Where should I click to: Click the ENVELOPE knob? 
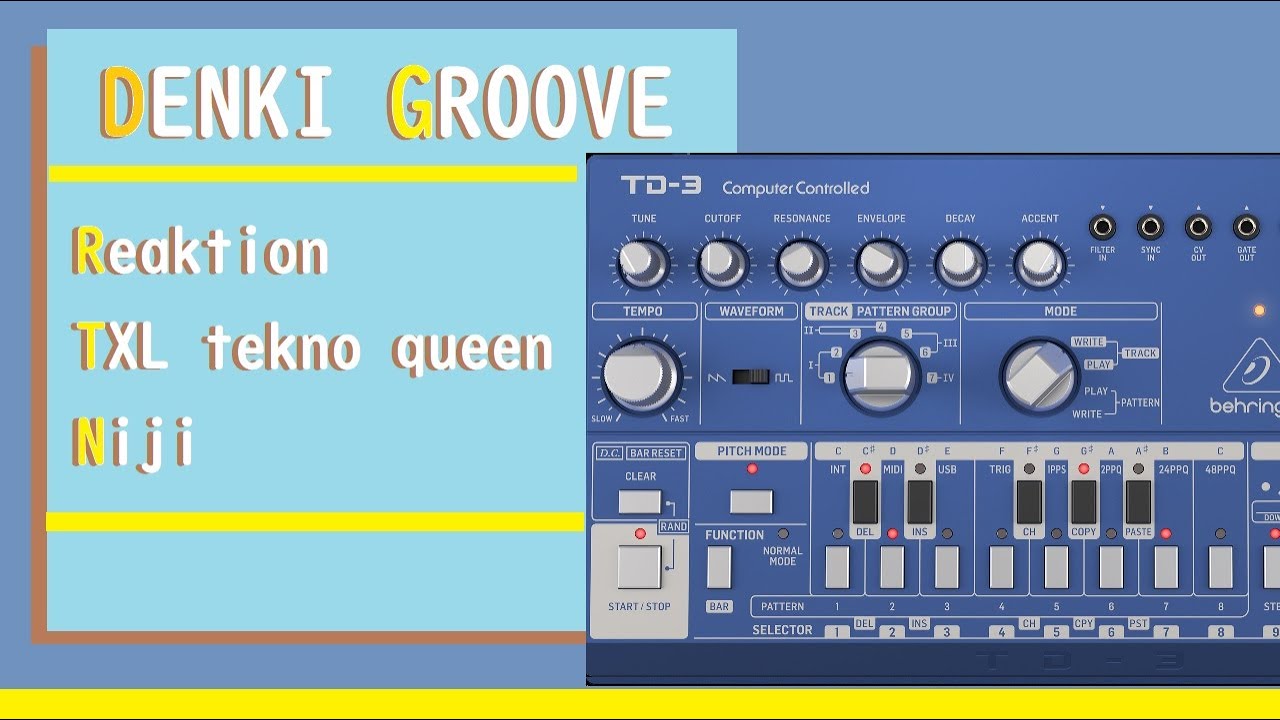click(880, 264)
